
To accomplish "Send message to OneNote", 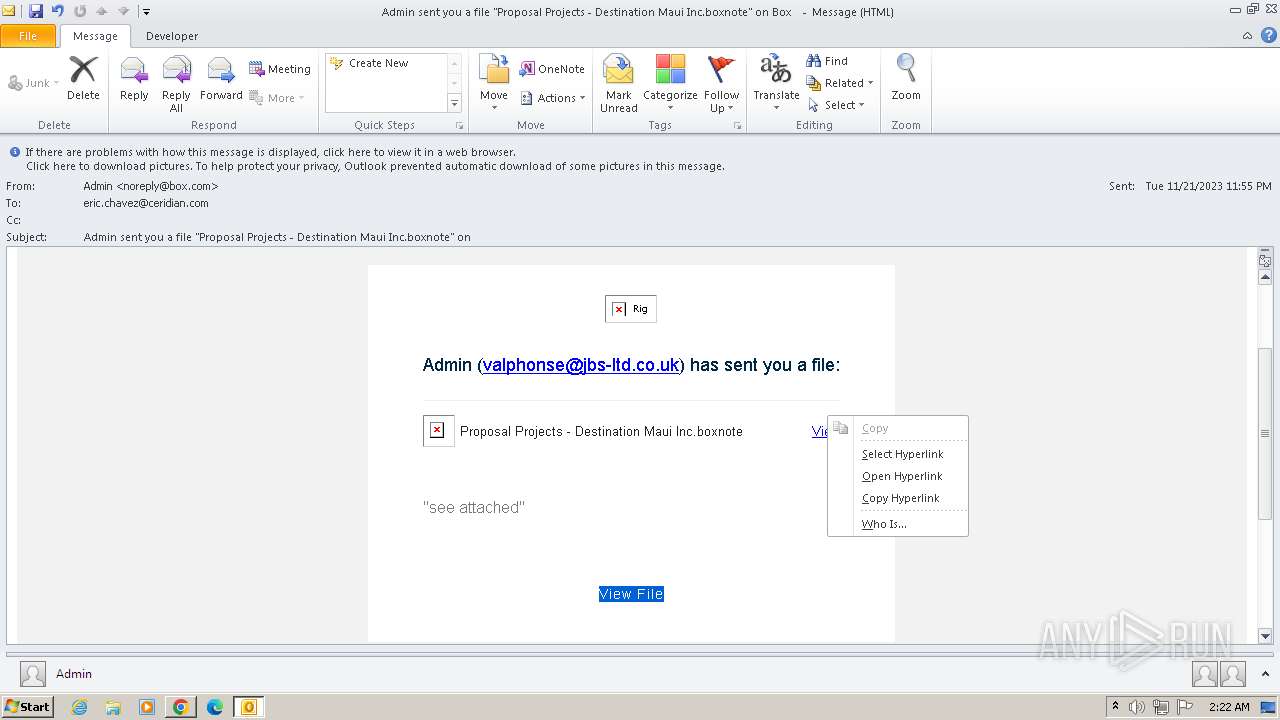I will coord(552,69).
